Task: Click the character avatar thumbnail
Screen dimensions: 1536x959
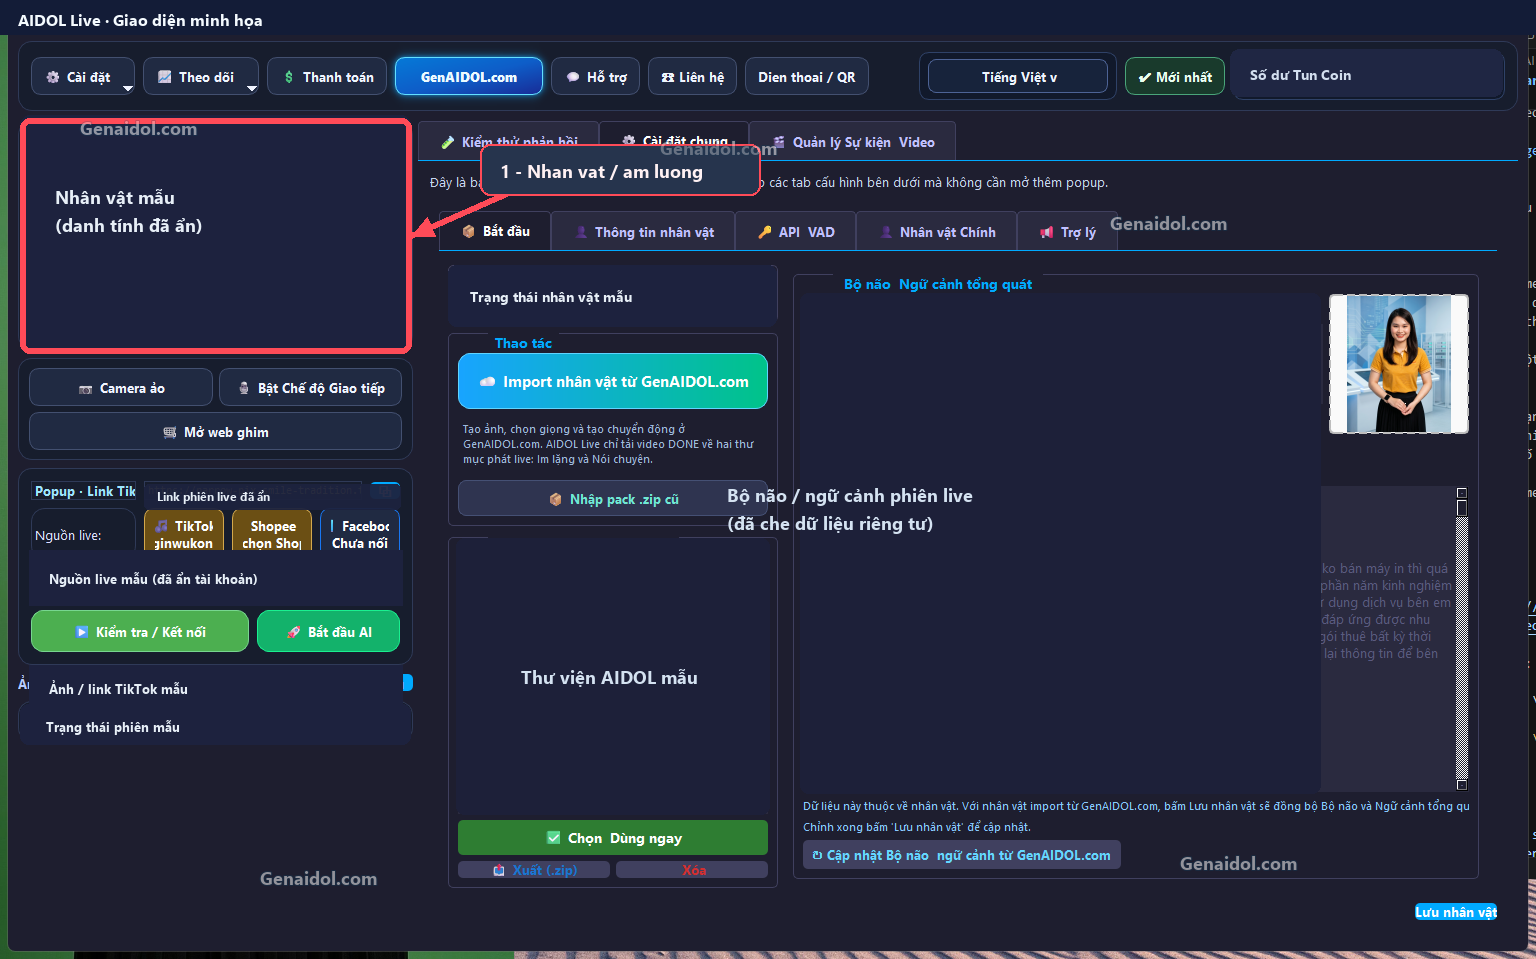Action: pos(1398,364)
